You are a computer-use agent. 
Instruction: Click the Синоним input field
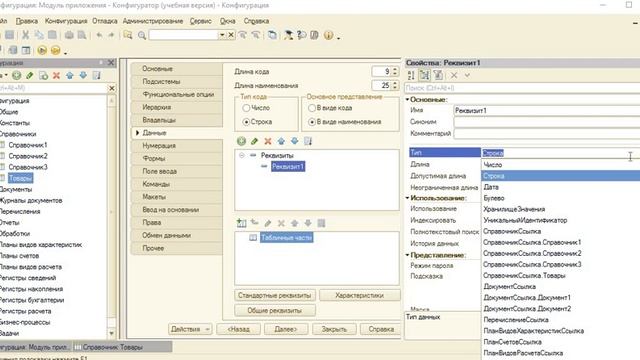tap(547, 122)
